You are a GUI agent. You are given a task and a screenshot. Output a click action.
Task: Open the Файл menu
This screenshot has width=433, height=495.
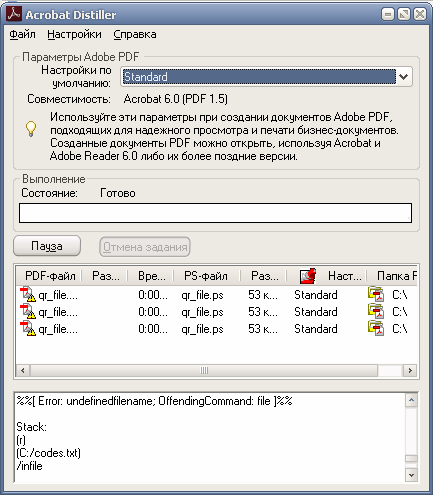[22, 34]
